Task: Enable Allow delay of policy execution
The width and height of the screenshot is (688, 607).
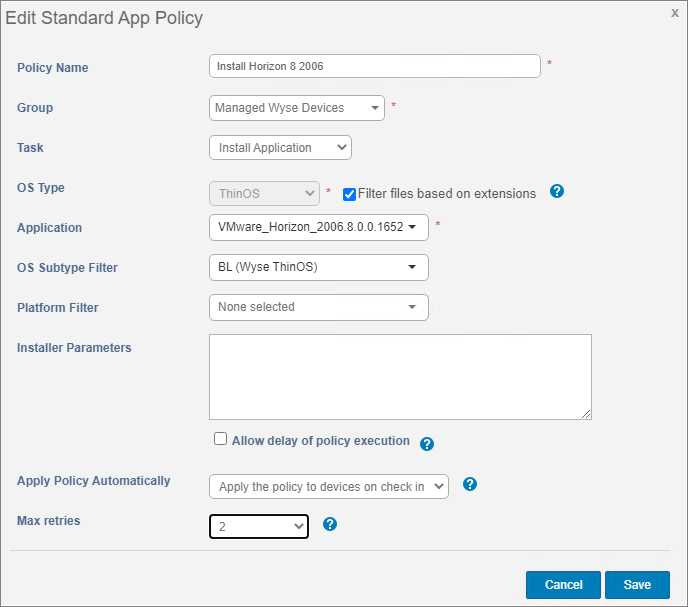Action: [x=221, y=439]
